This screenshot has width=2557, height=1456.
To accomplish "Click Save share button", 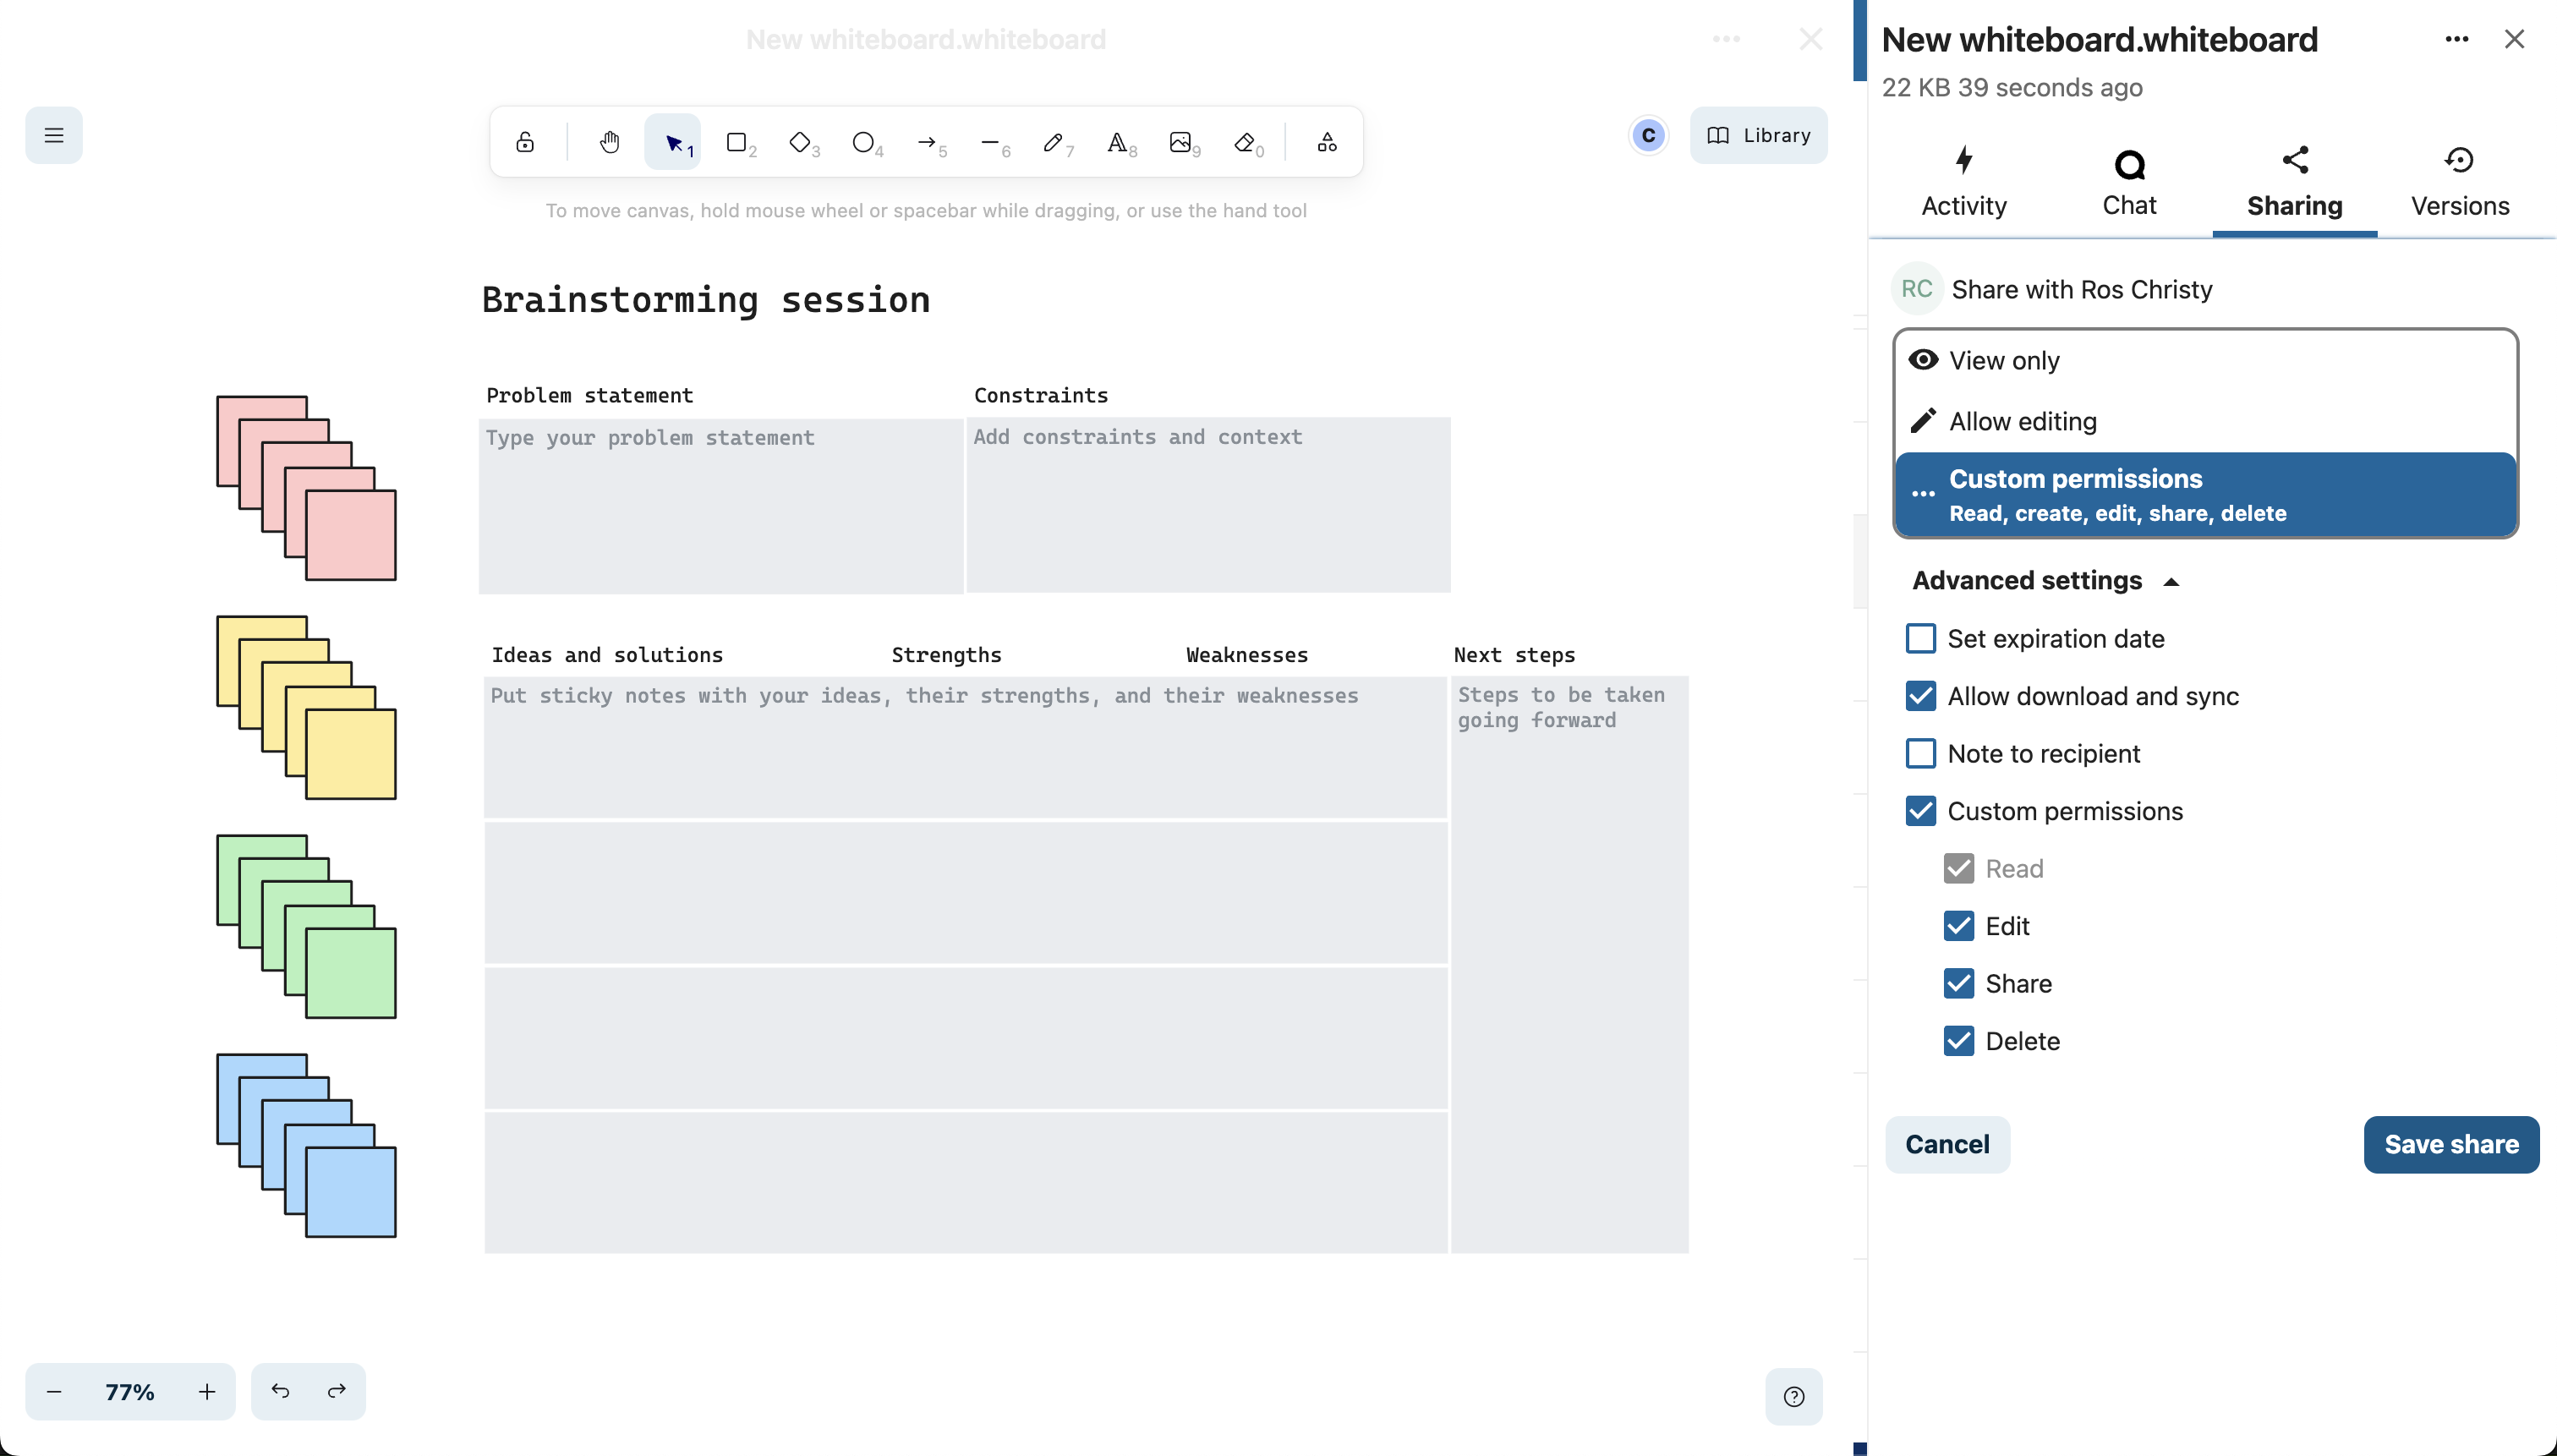I will click(2451, 1143).
